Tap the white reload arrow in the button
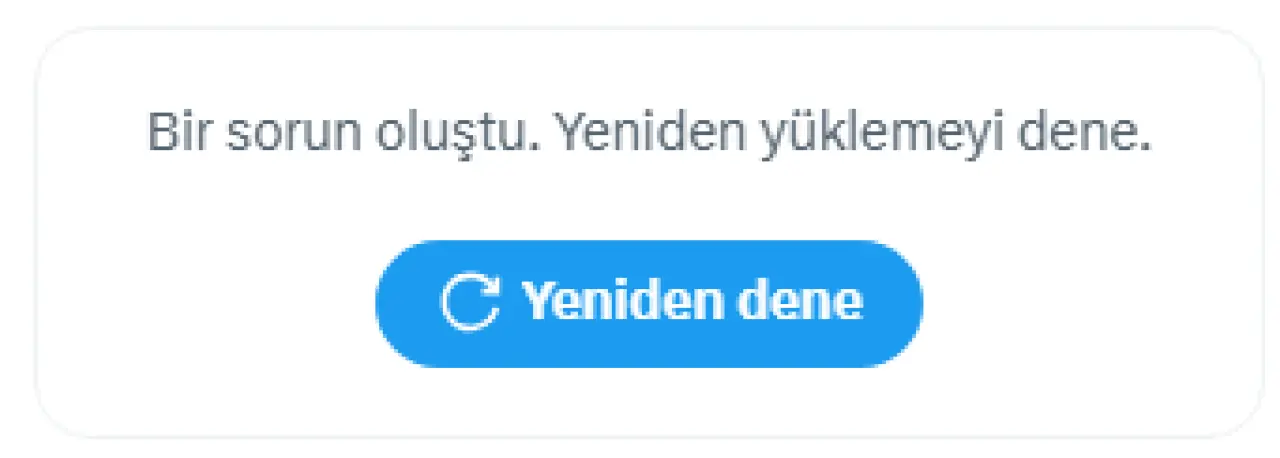Image resolution: width=1280 pixels, height=458 pixels. [x=469, y=303]
